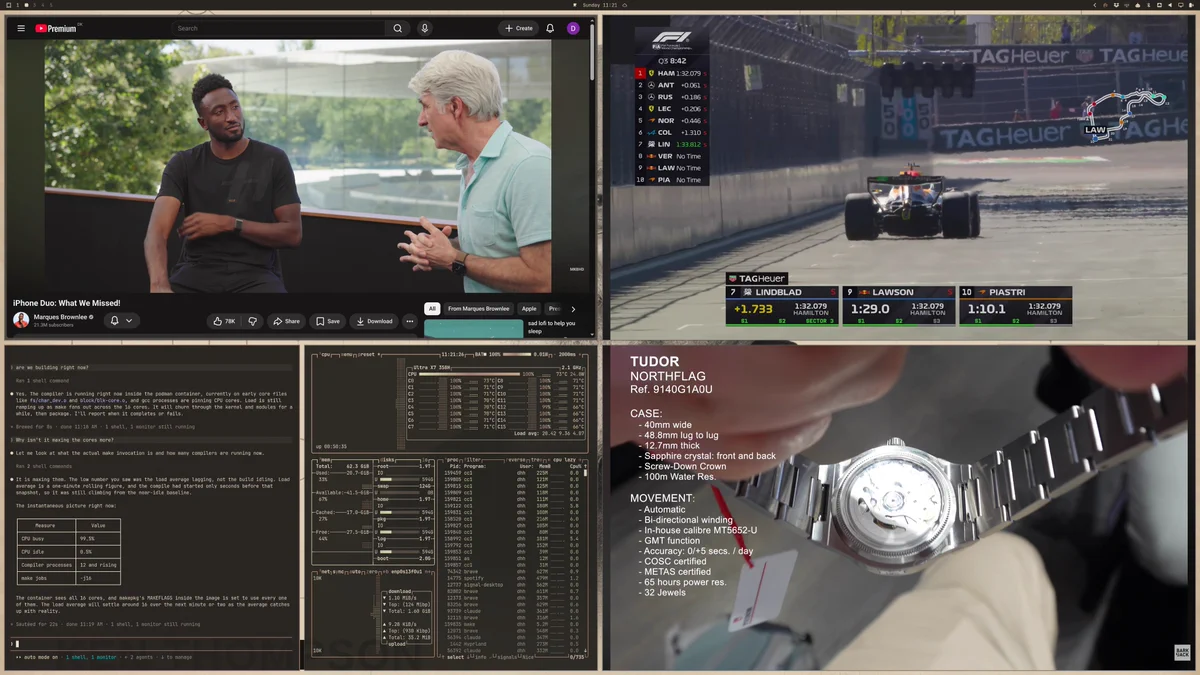Toggle btop 'mem' box label
Screen dimensions: 1200x675
325,460
